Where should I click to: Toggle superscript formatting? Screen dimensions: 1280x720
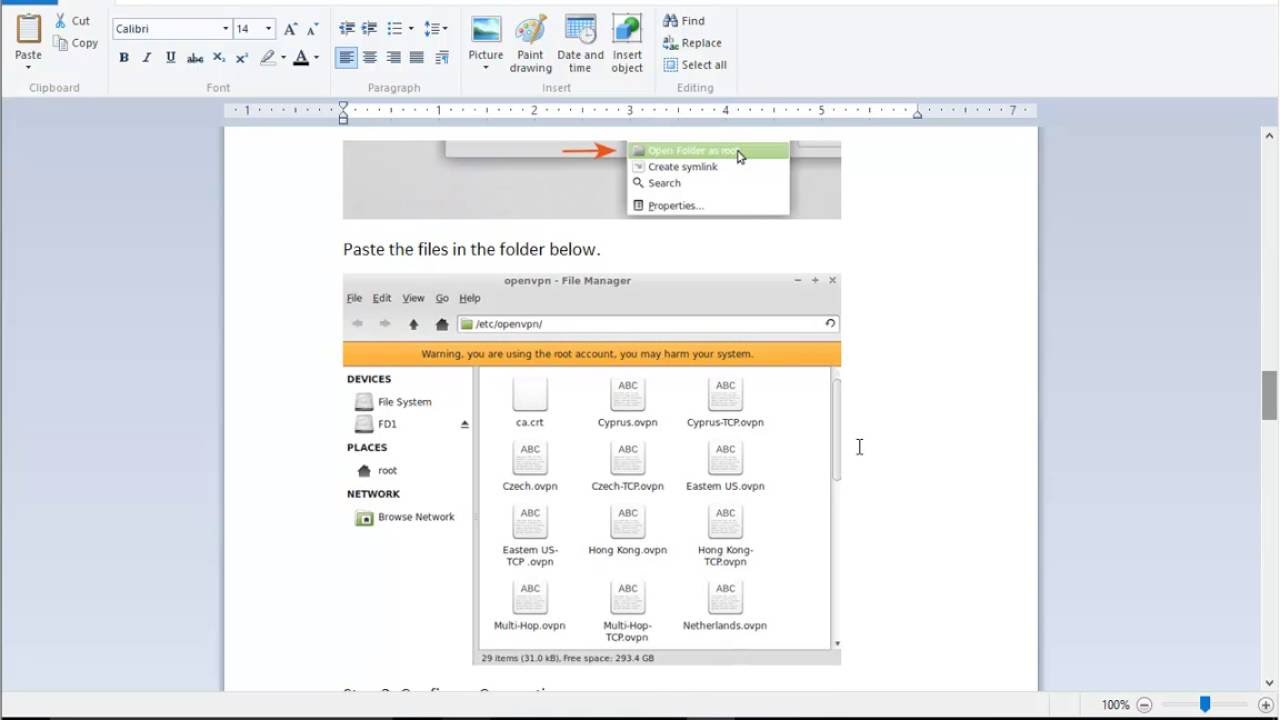(x=242, y=58)
